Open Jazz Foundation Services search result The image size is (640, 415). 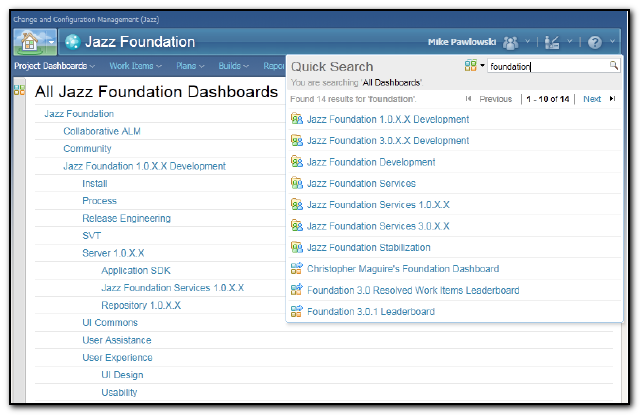point(361,184)
